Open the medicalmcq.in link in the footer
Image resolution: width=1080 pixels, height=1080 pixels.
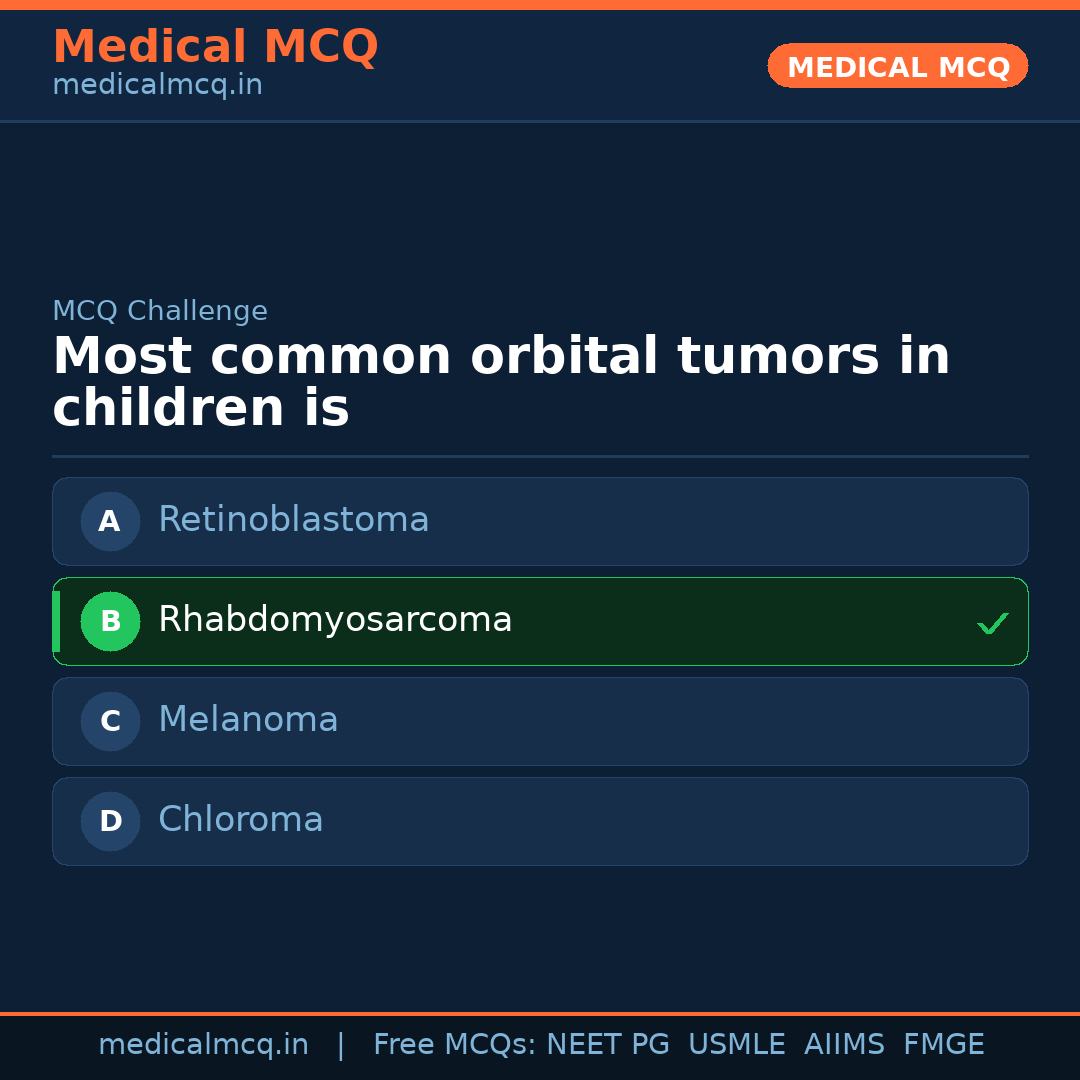tap(203, 1045)
